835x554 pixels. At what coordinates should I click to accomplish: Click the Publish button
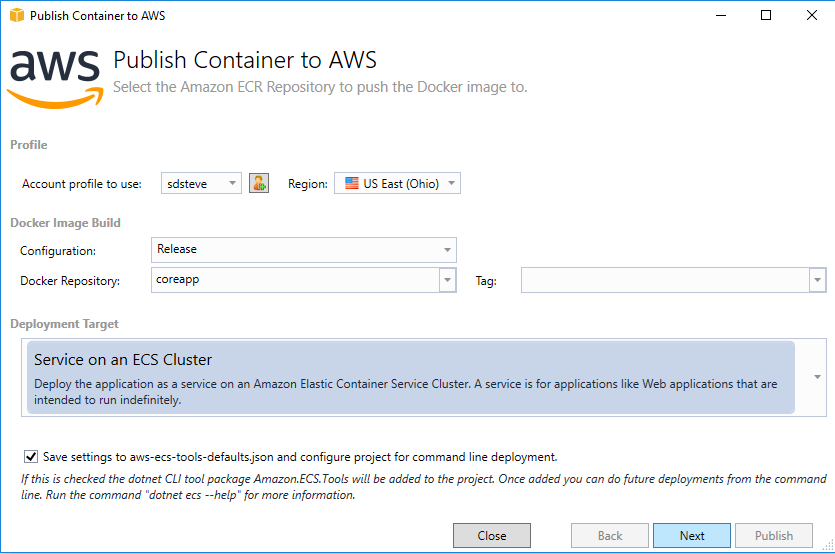click(774, 535)
